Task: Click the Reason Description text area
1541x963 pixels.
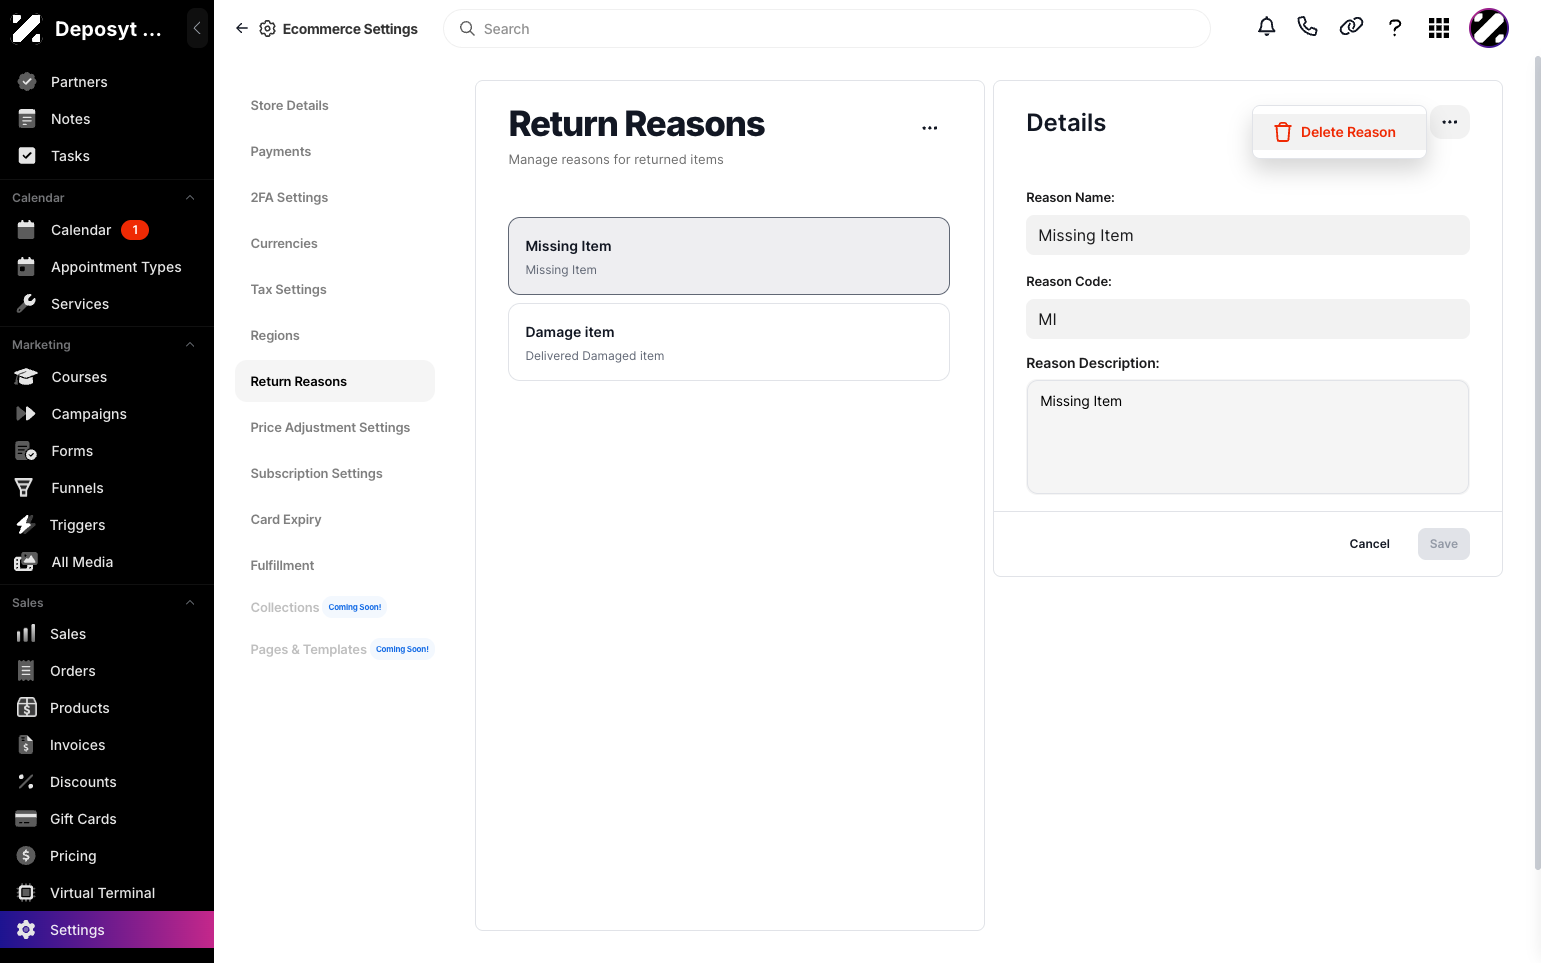Action: click(1248, 437)
